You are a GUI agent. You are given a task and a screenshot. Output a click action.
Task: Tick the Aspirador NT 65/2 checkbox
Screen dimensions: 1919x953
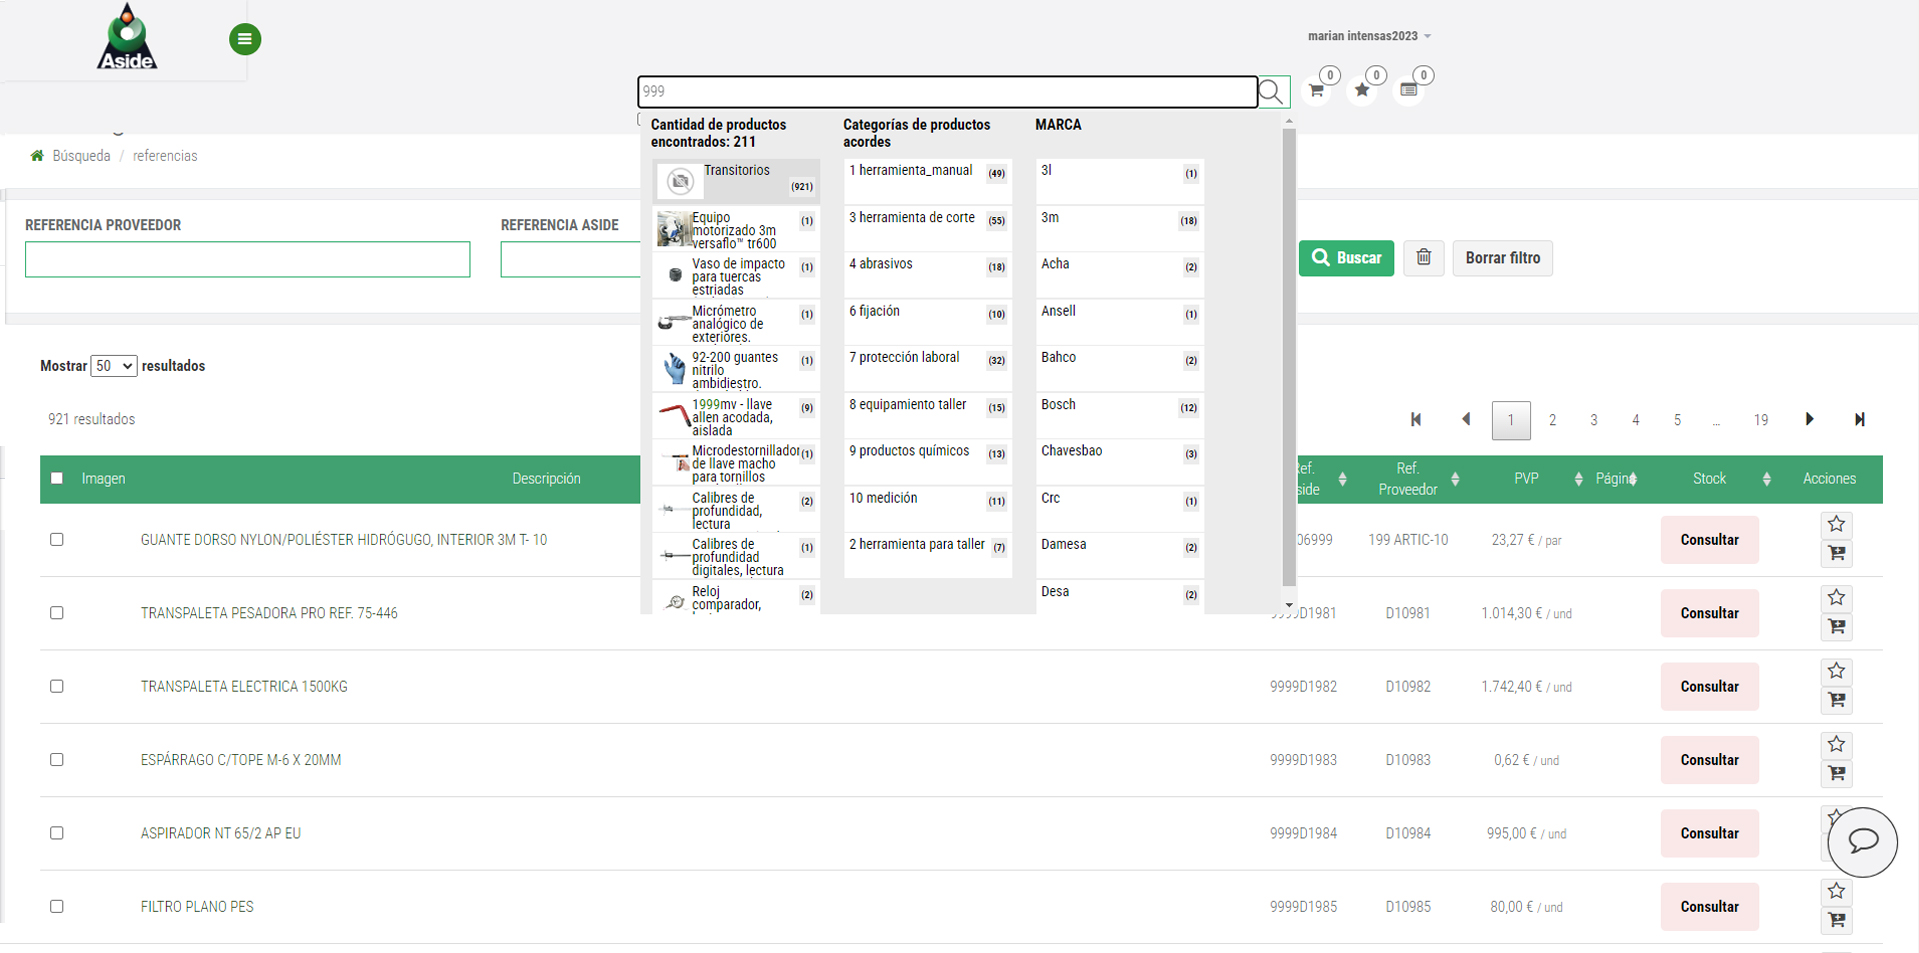57,833
